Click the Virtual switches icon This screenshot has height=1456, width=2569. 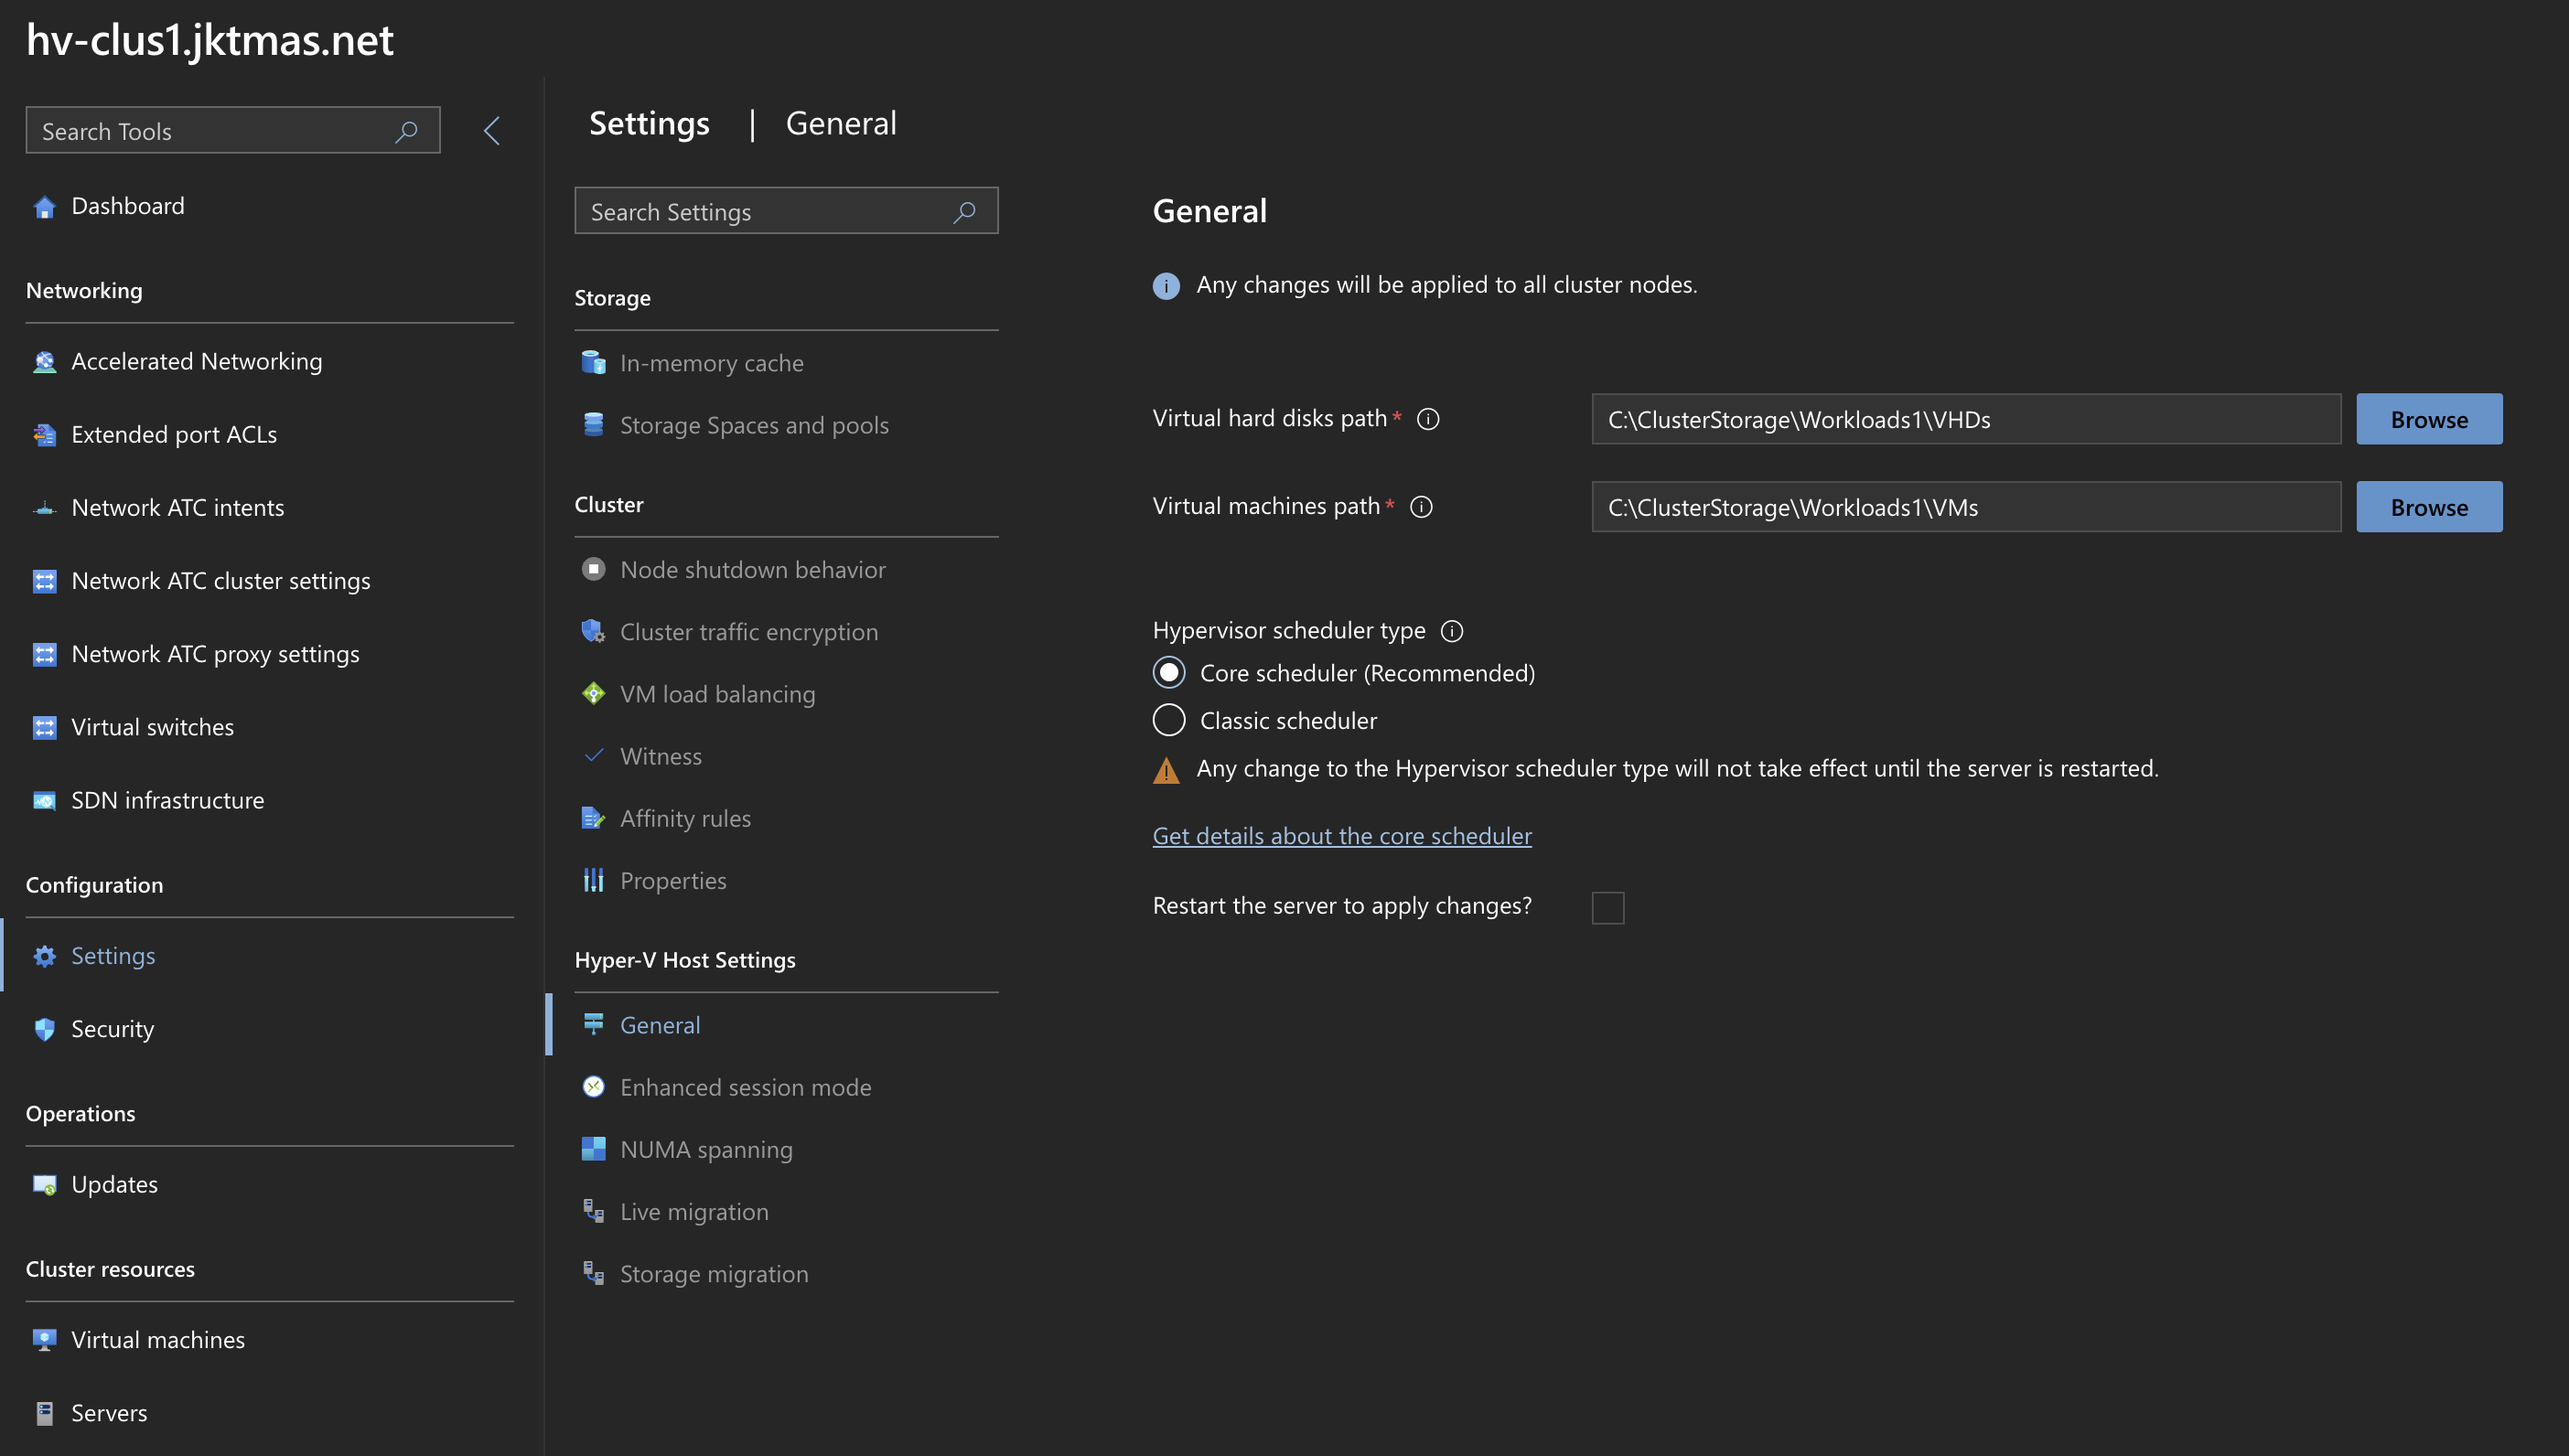click(x=44, y=728)
